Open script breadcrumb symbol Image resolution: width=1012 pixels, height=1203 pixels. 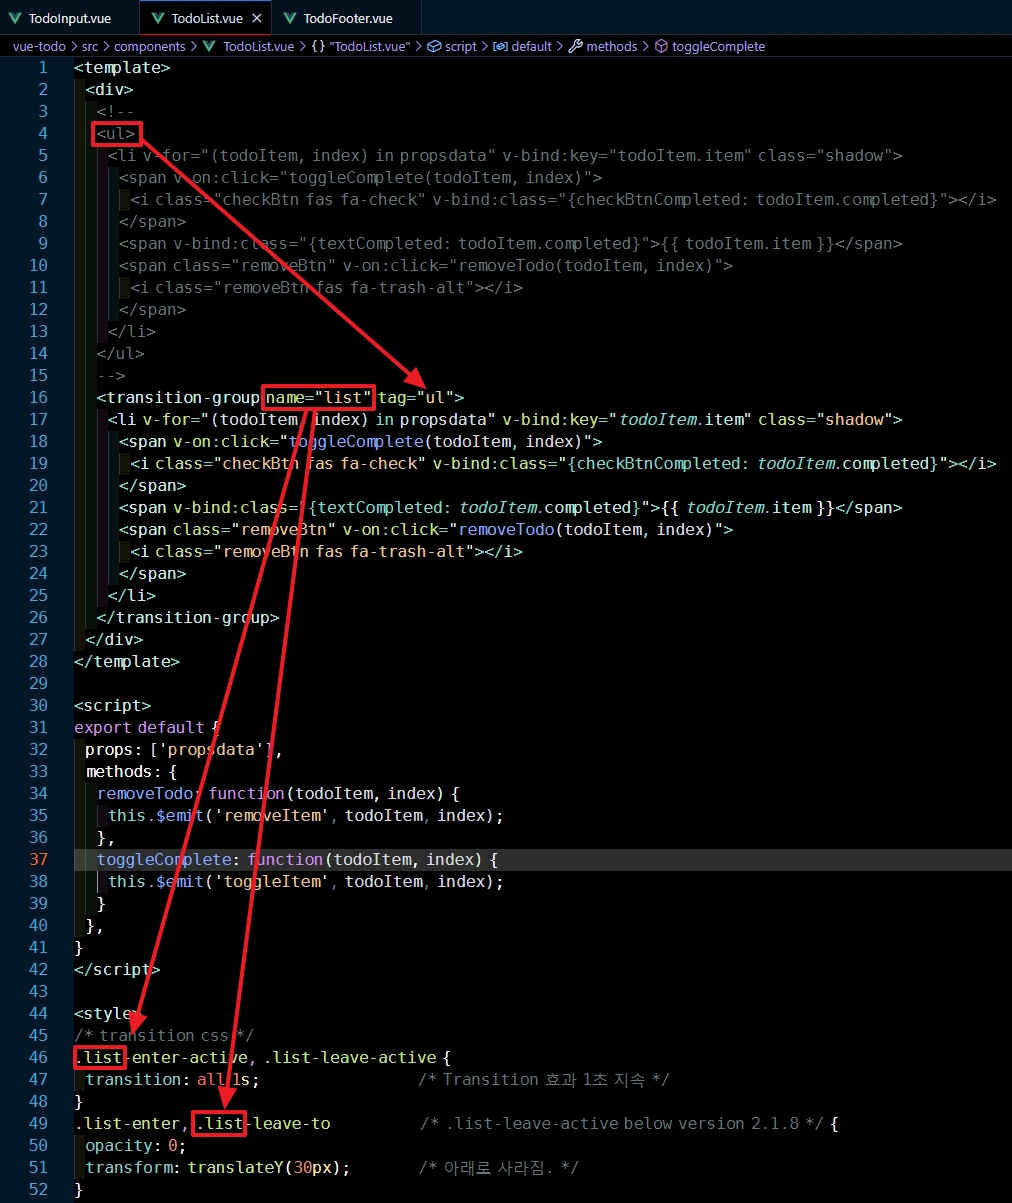460,46
